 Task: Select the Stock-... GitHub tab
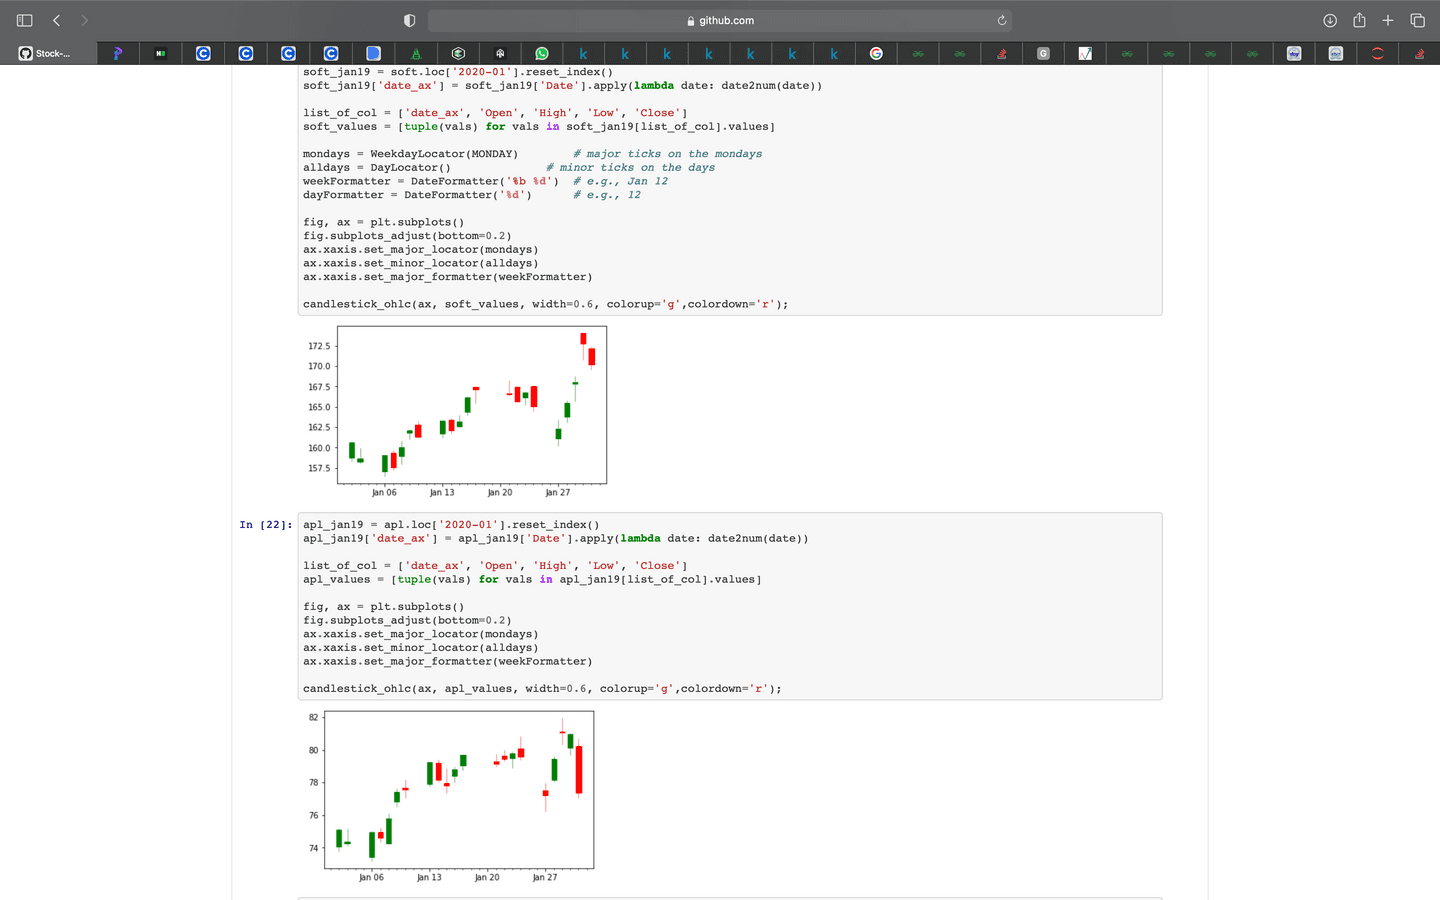click(x=48, y=53)
